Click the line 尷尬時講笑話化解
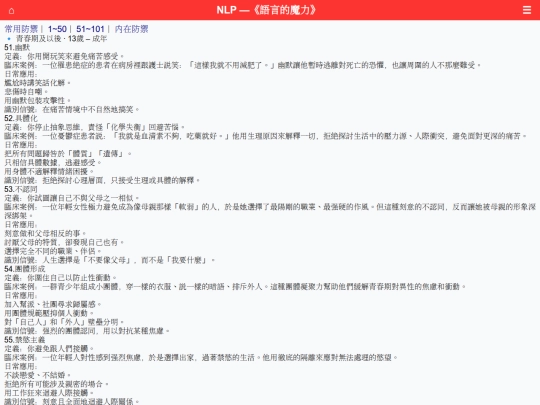This screenshot has width=540, height=405. pyautogui.click(x=37, y=83)
